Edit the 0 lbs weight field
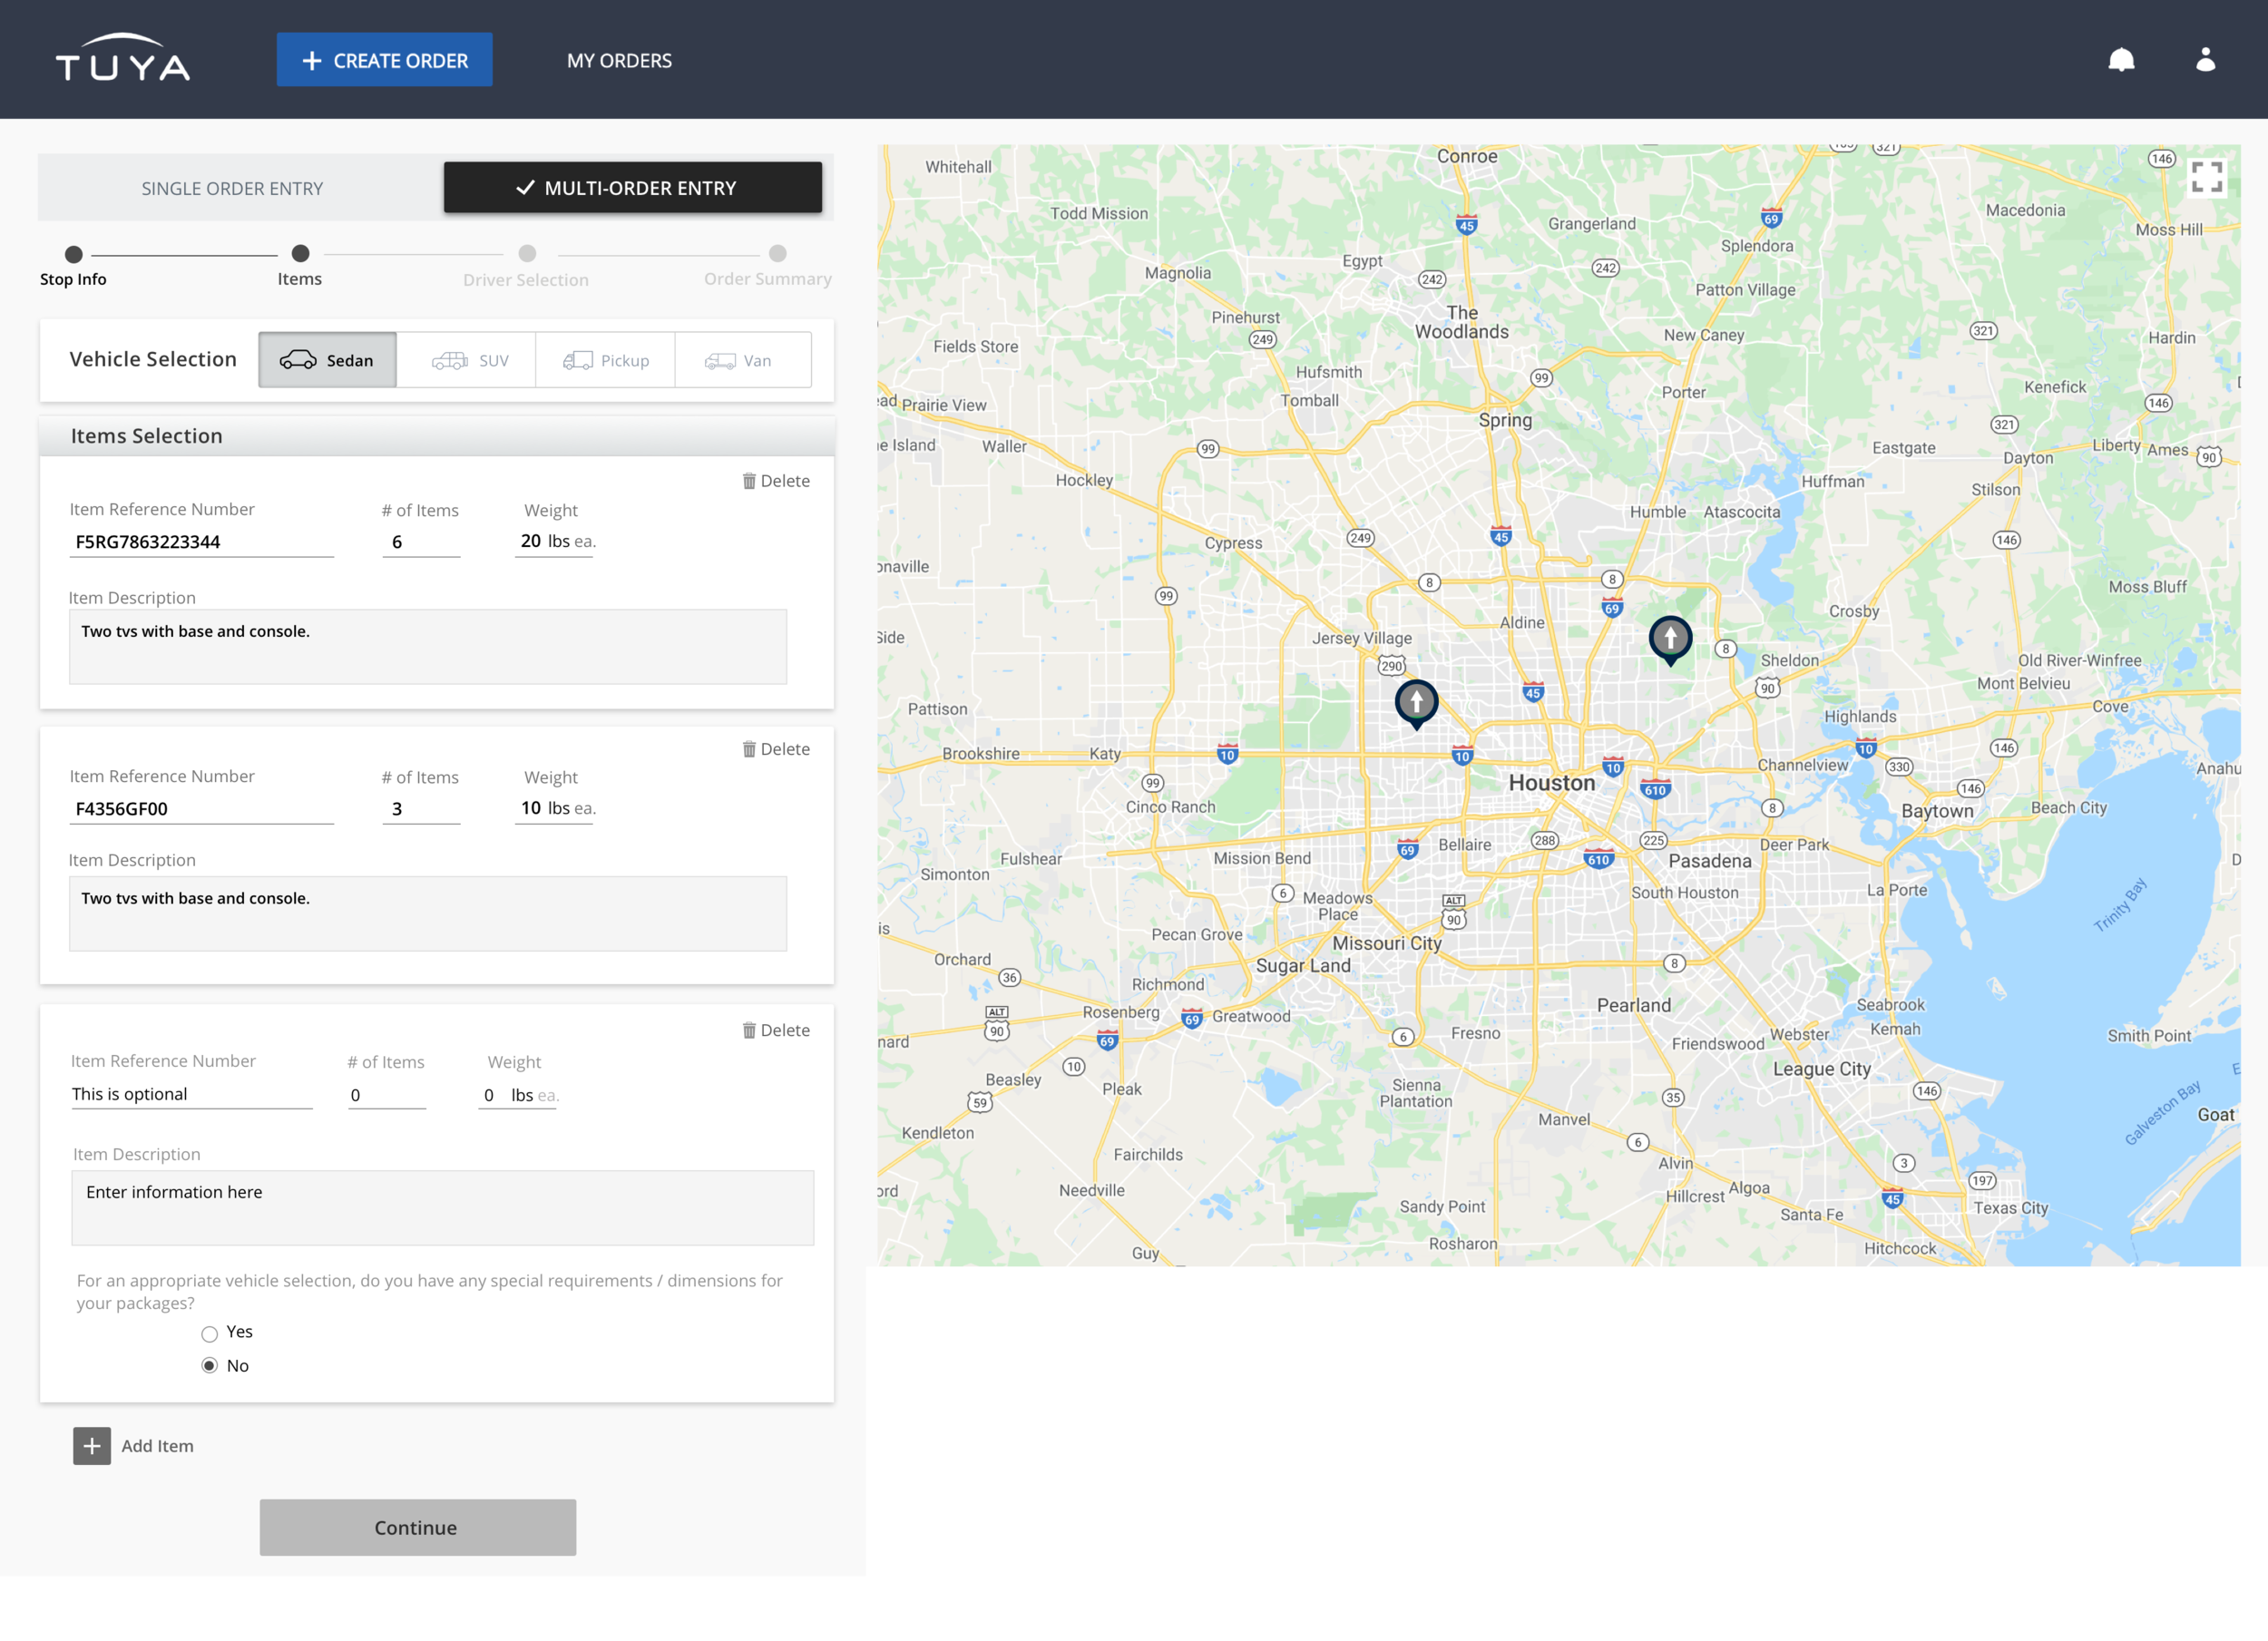The width and height of the screenshot is (2268, 1641). point(518,1095)
